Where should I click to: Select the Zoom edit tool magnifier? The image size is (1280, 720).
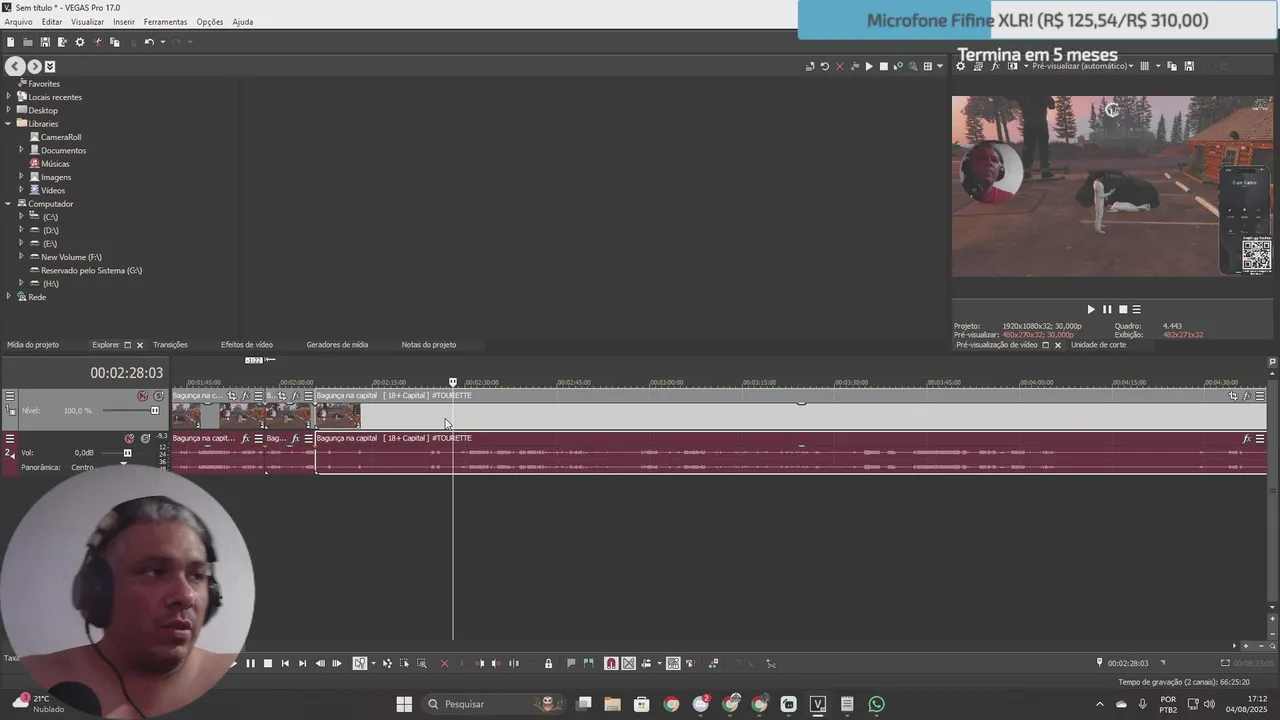point(421,663)
